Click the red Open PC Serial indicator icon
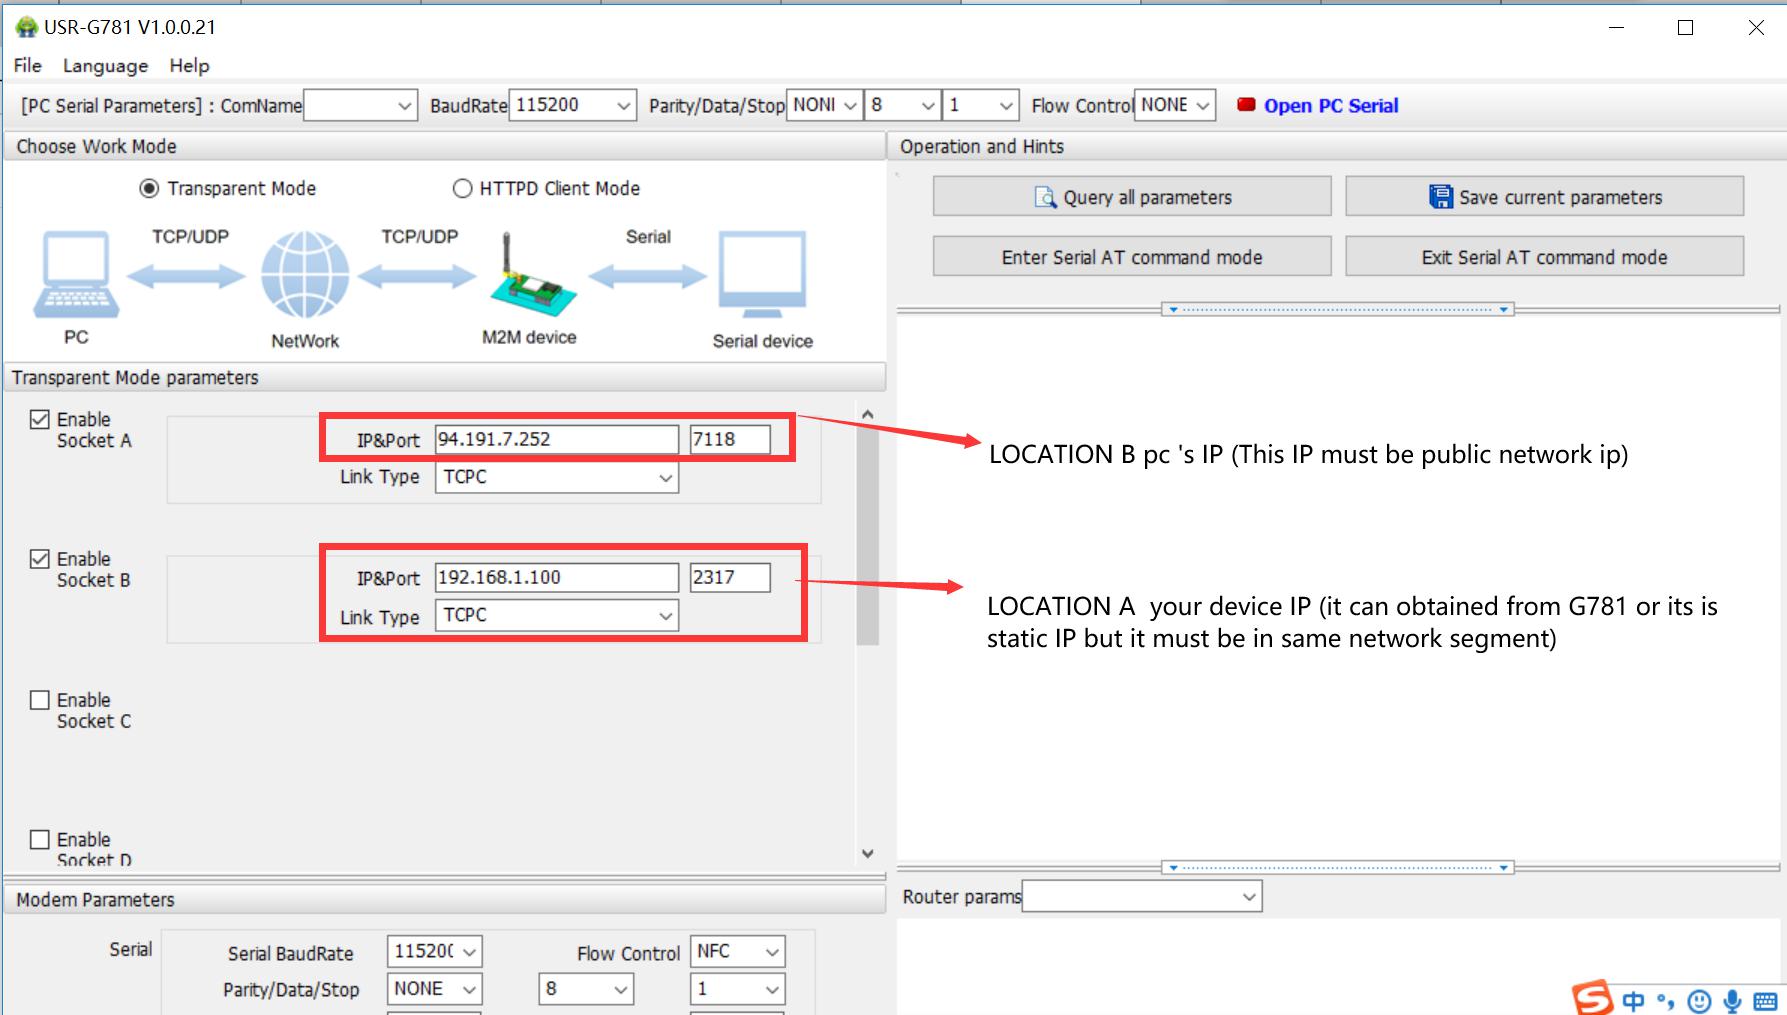The height and width of the screenshot is (1015, 1787). pos(1246,105)
